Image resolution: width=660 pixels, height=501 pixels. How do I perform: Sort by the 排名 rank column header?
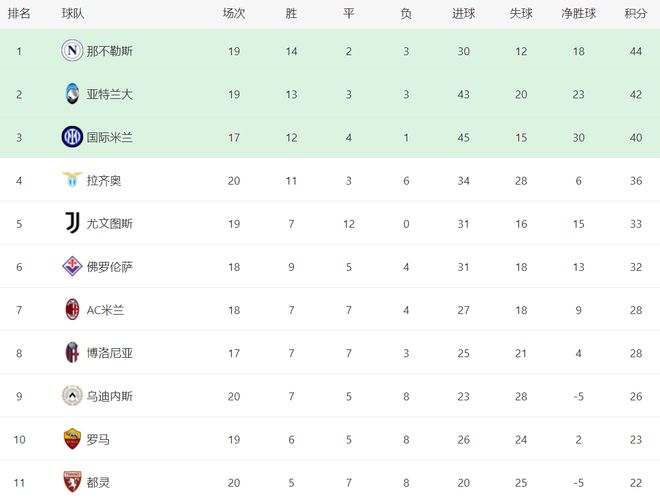click(x=19, y=14)
